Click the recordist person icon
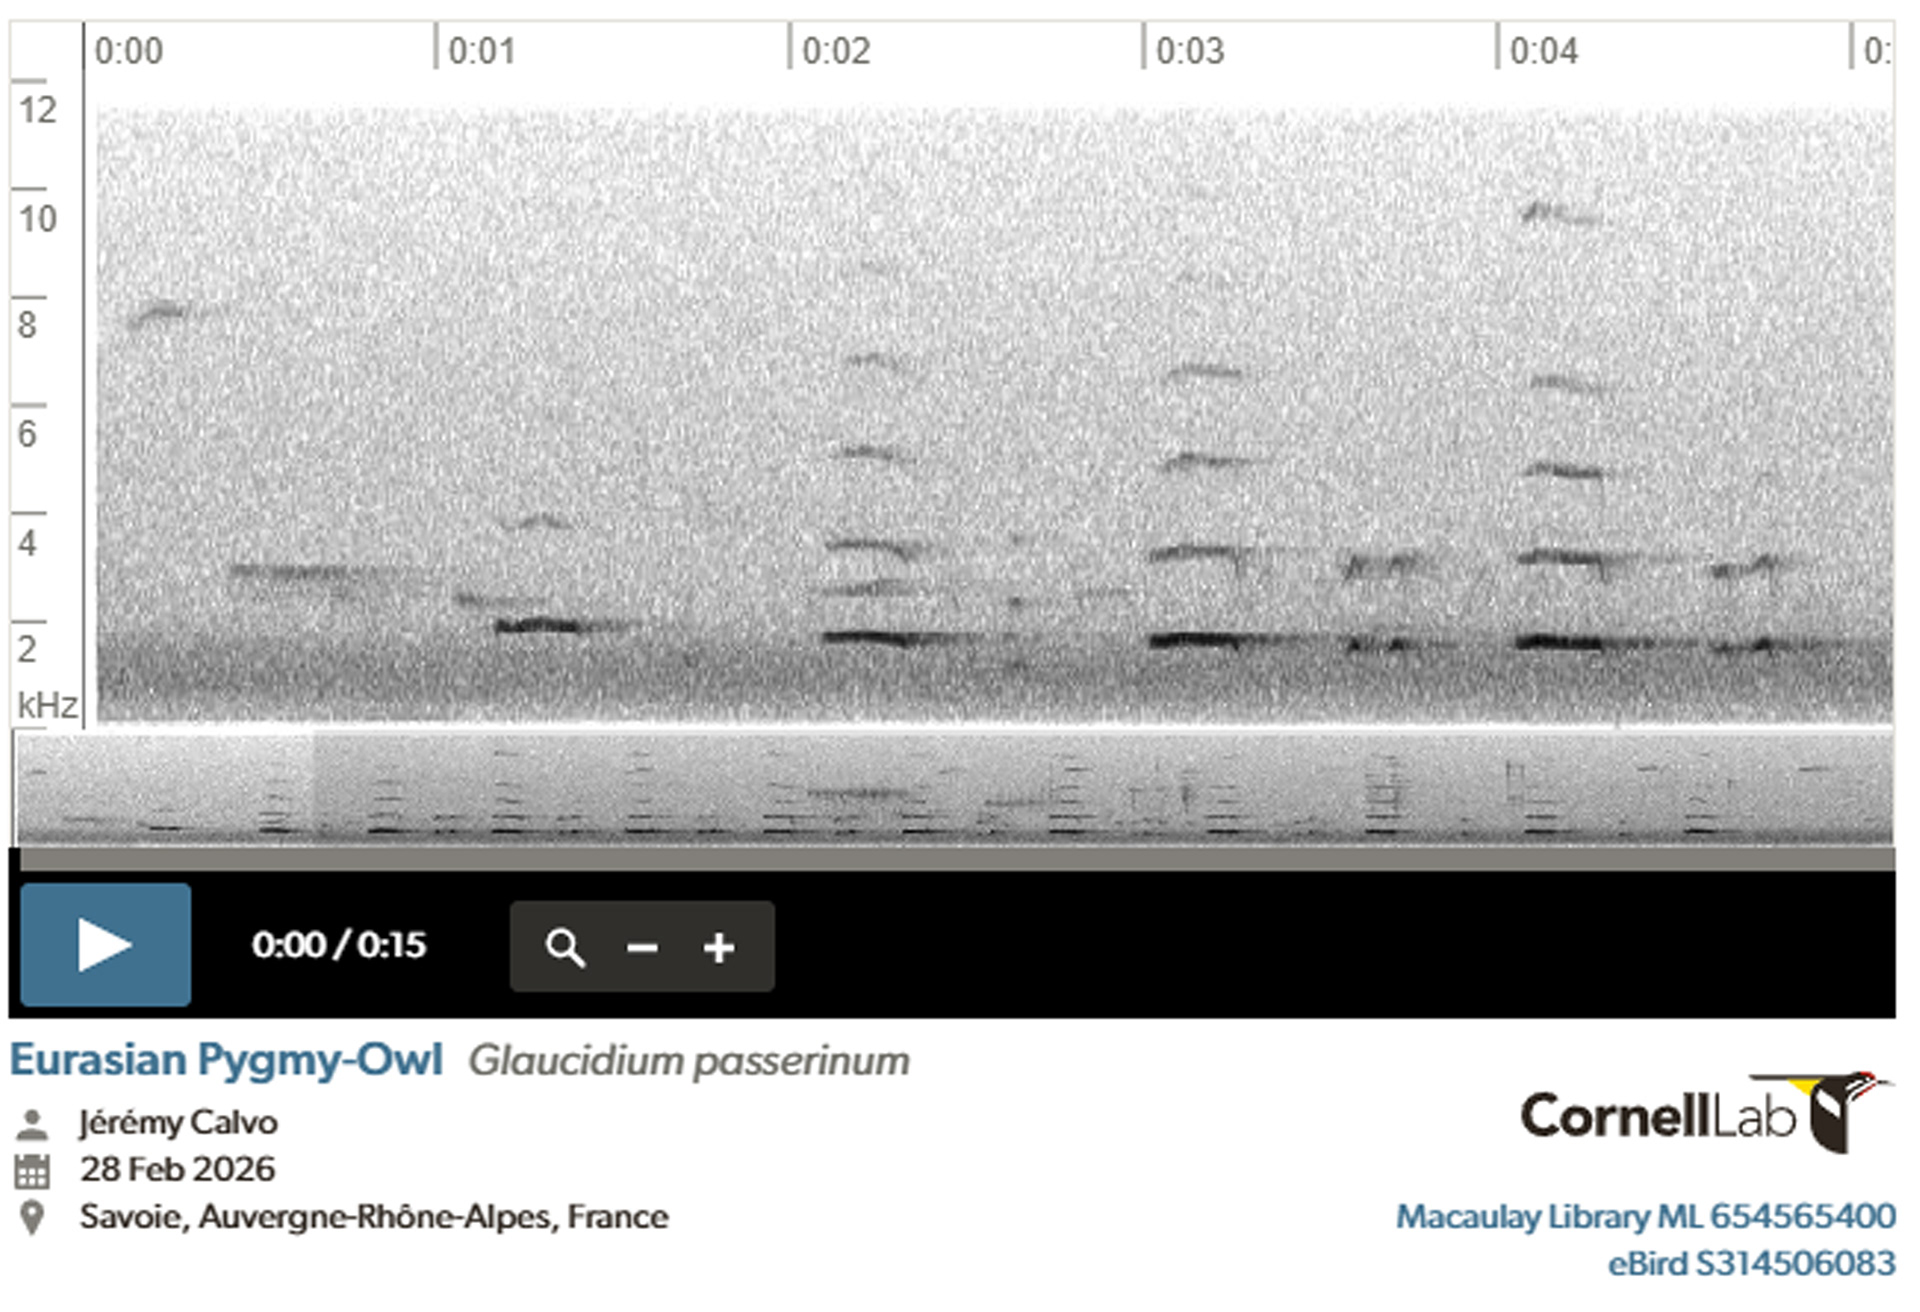This screenshot has height=1312, width=1920. click(x=32, y=1123)
